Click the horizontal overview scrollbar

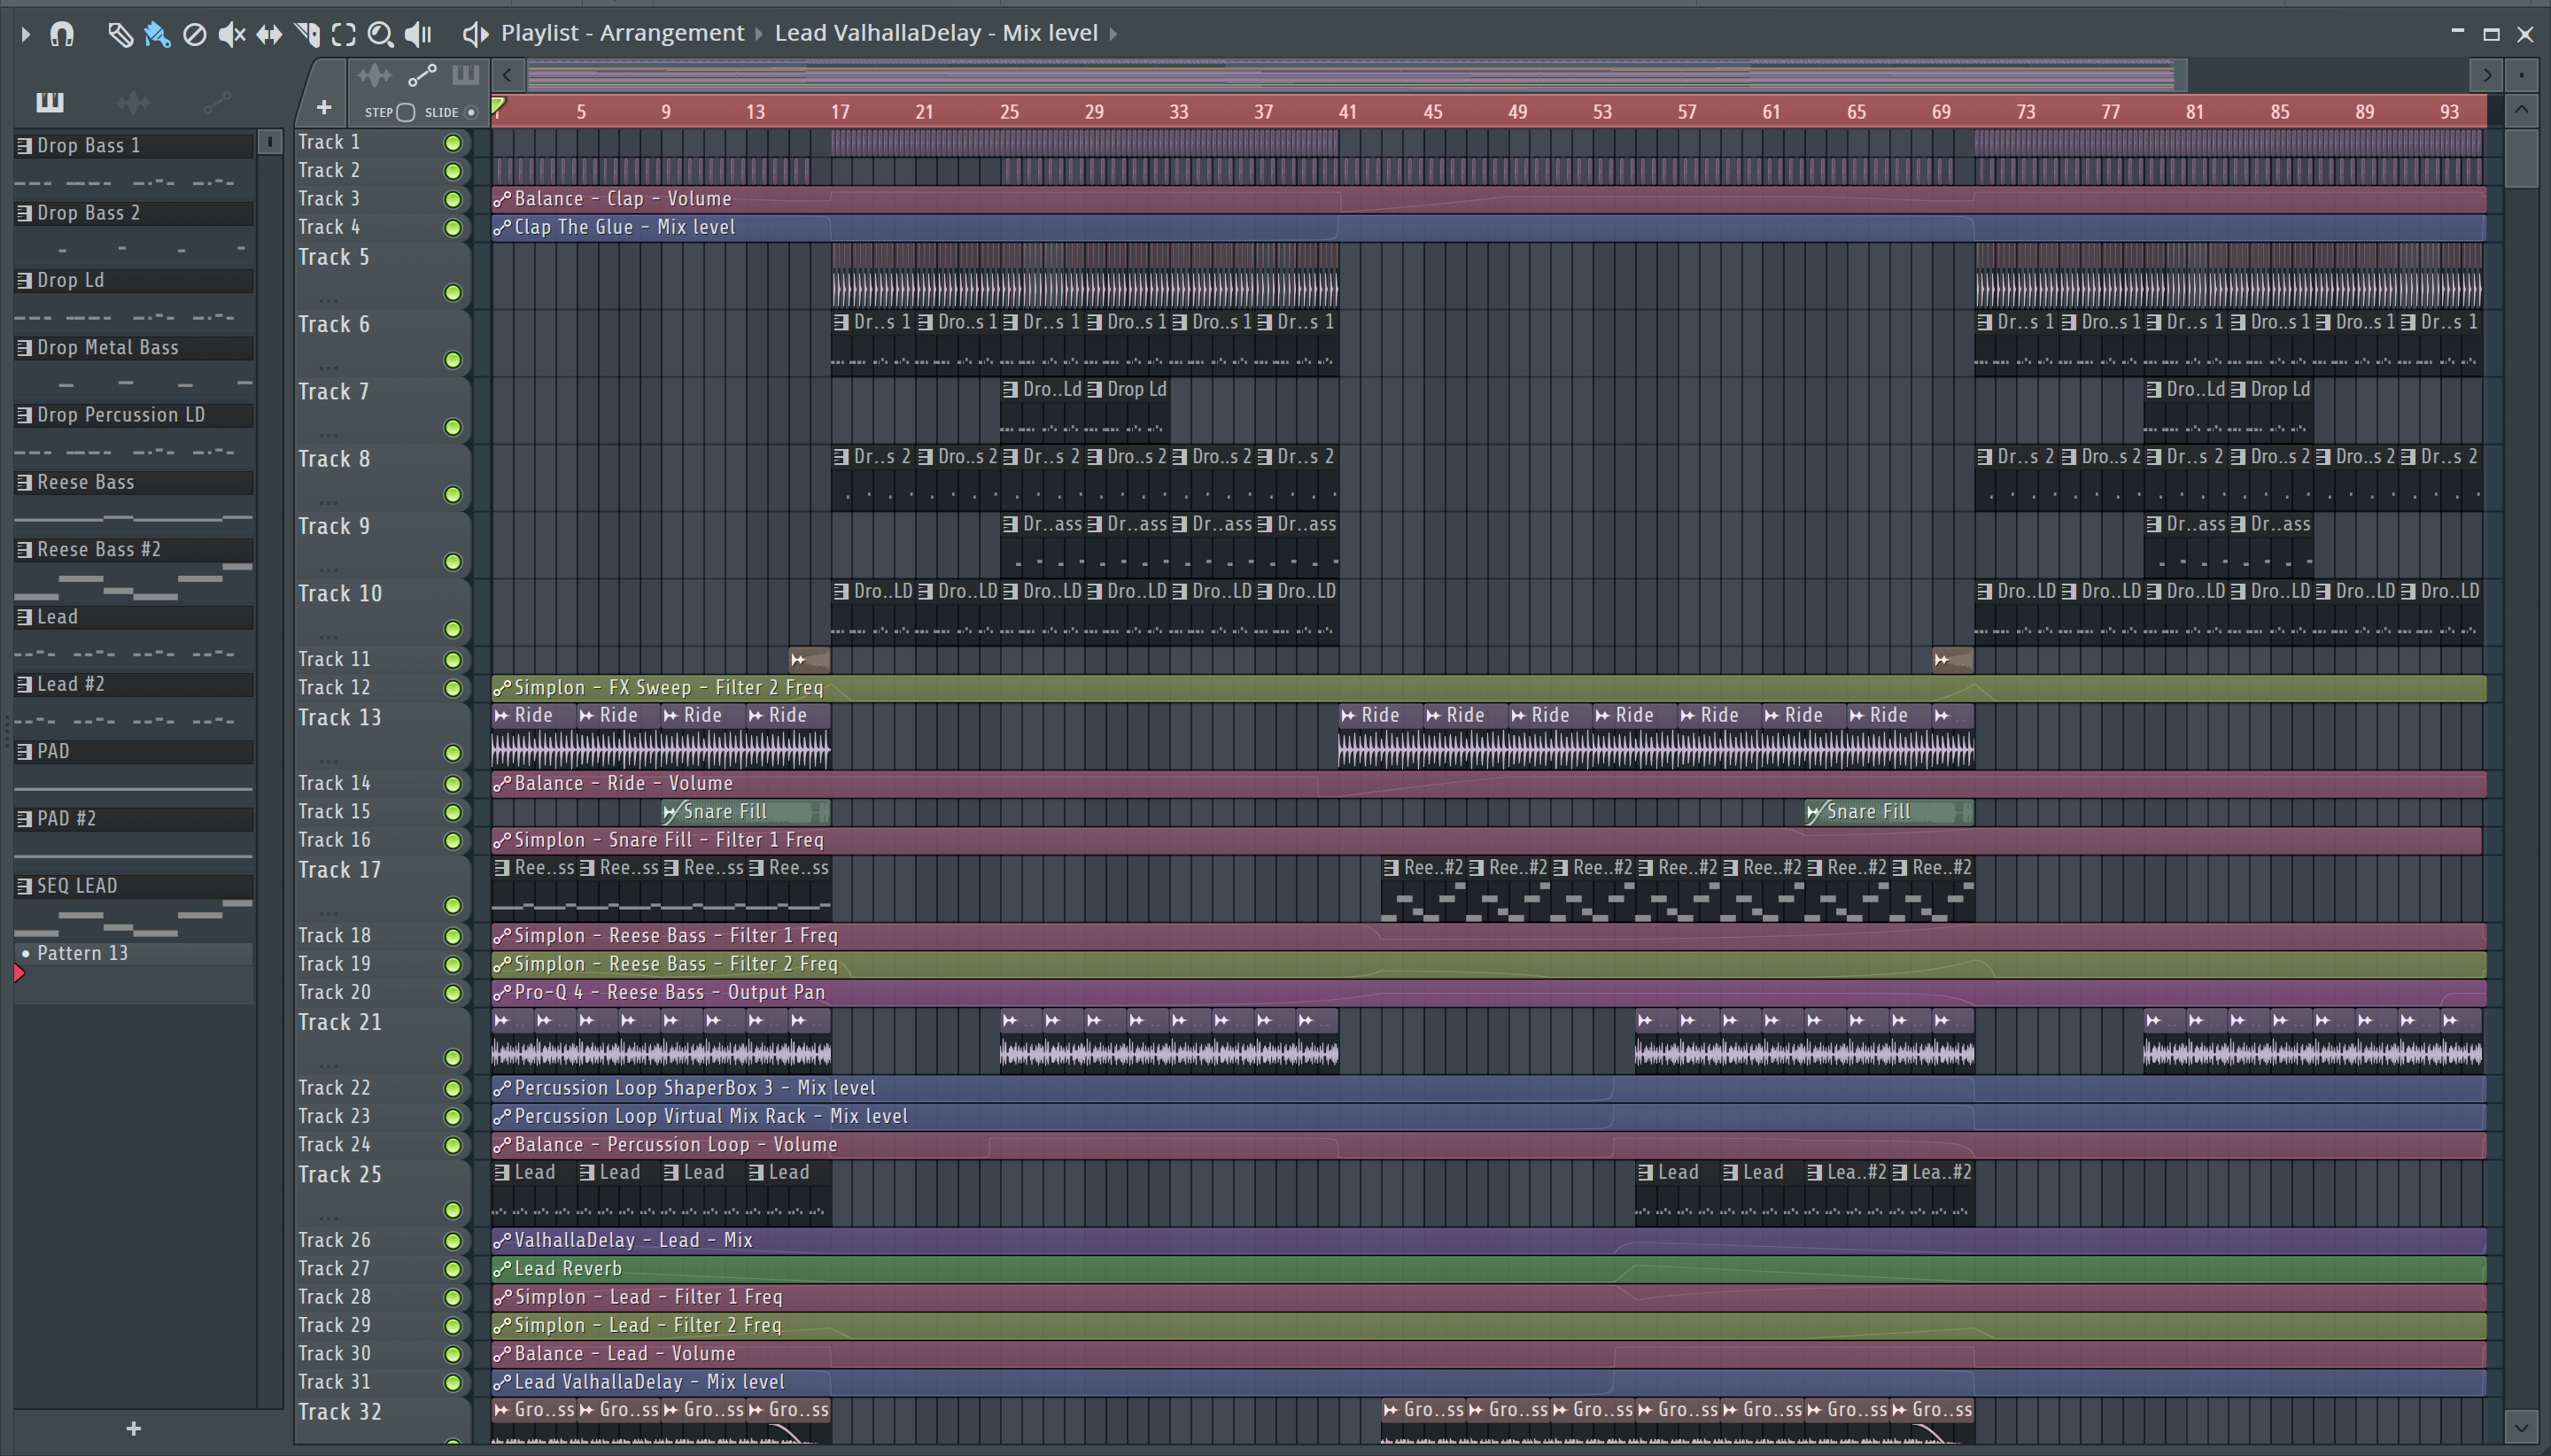click(1356, 75)
